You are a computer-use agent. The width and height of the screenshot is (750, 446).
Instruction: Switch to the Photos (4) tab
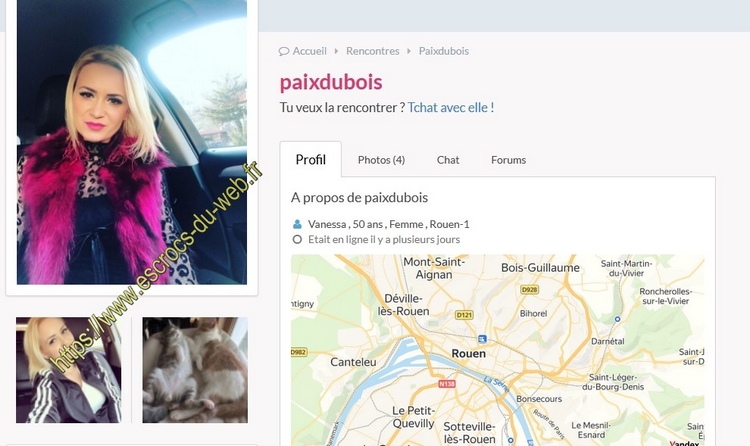pyautogui.click(x=381, y=160)
